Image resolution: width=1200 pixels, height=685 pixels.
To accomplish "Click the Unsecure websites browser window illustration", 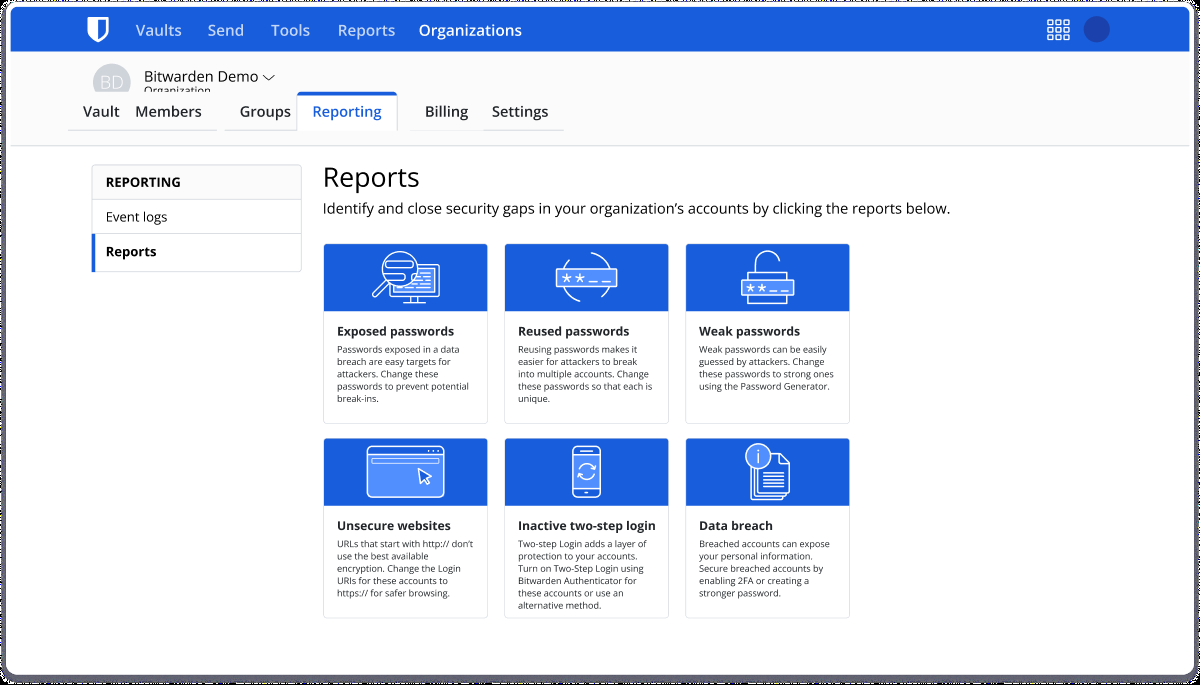I will (405, 471).
